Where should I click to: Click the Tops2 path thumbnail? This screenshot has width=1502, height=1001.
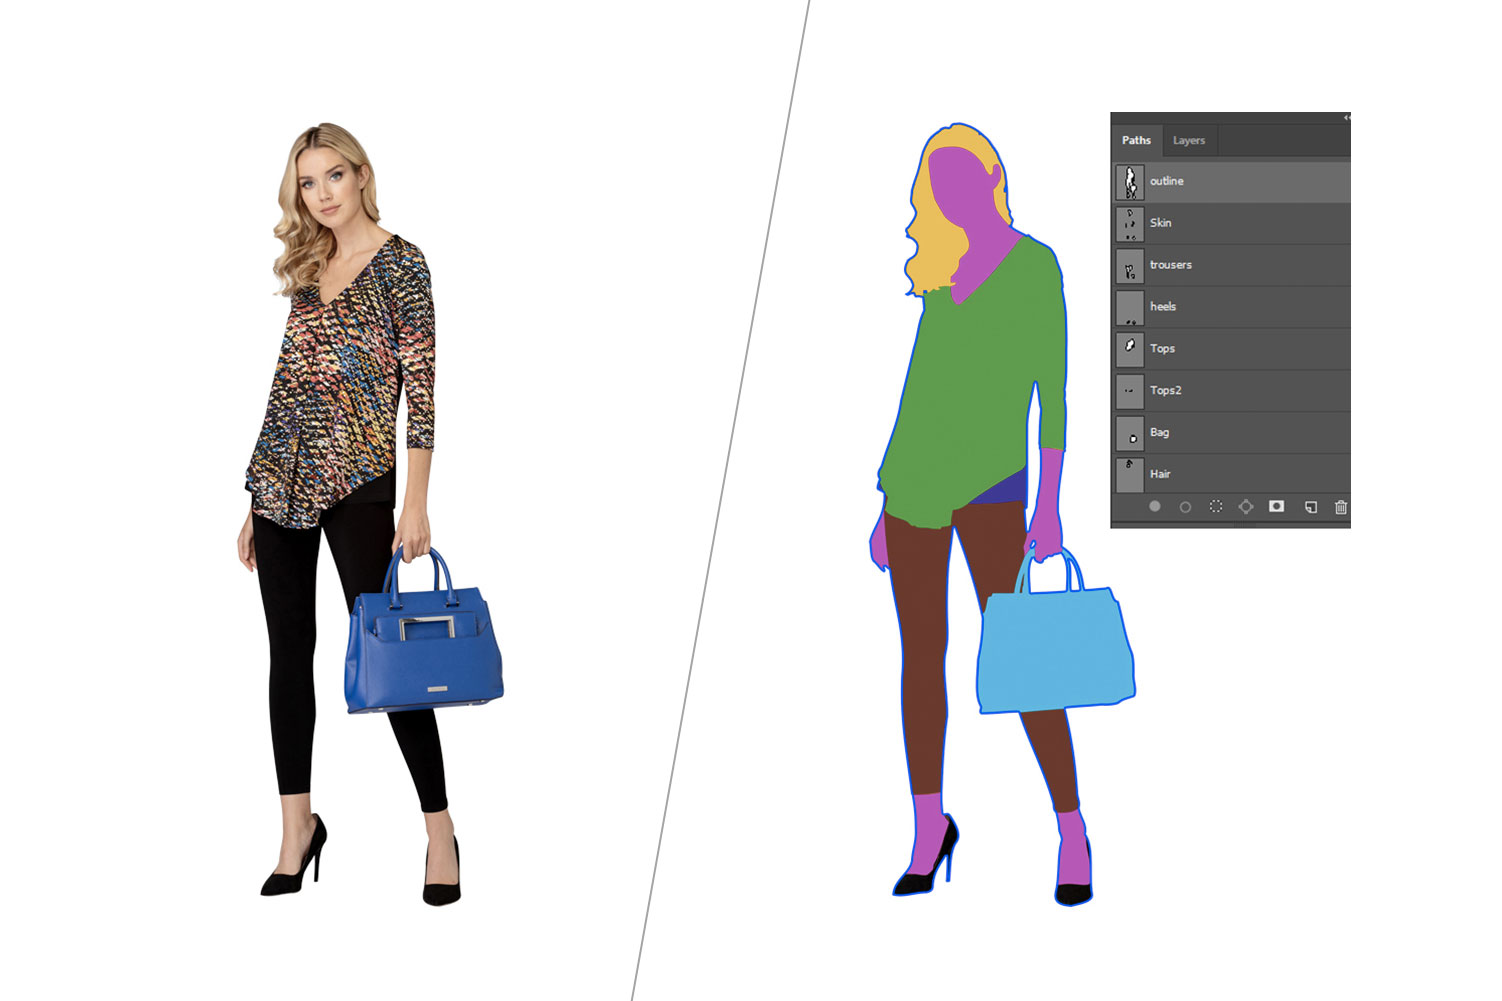point(1130,392)
